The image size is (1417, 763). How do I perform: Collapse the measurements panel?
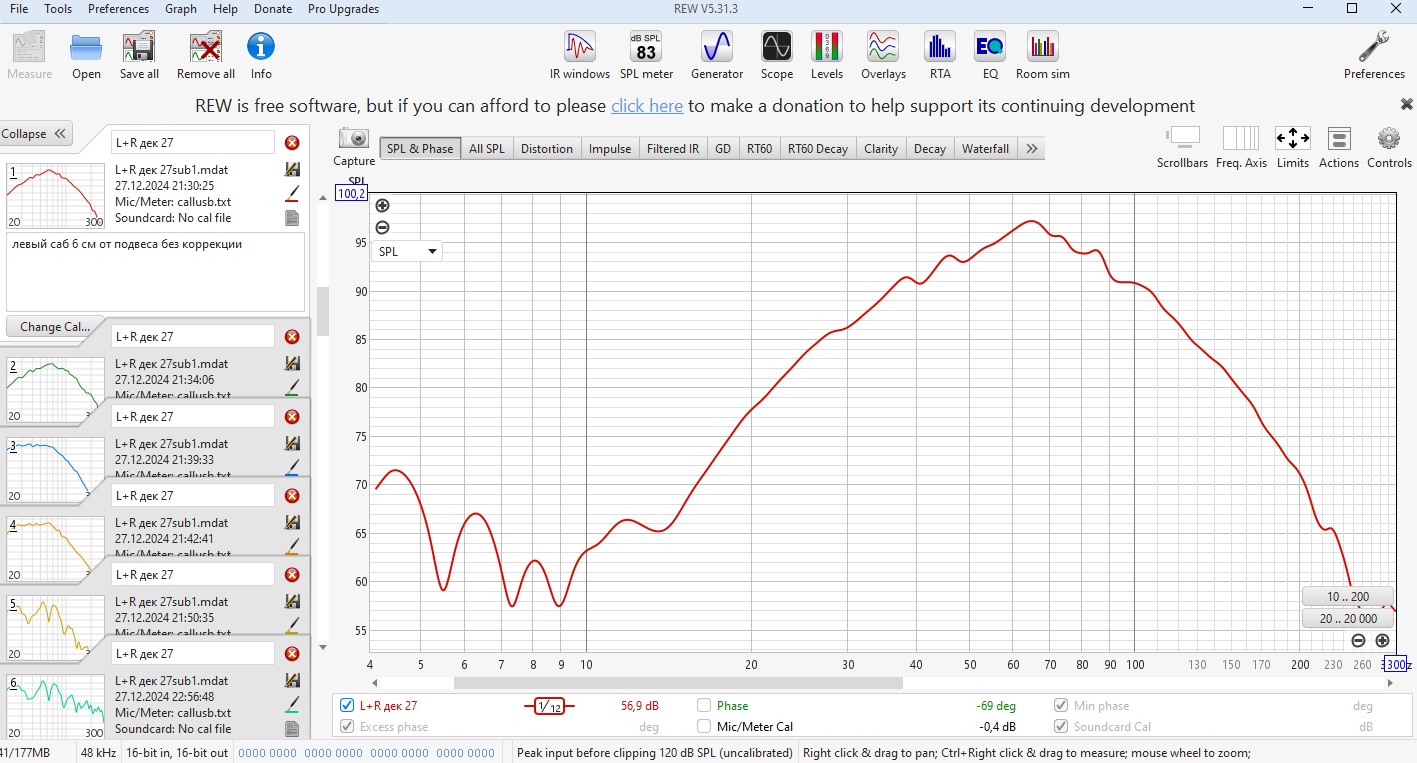click(x=37, y=134)
